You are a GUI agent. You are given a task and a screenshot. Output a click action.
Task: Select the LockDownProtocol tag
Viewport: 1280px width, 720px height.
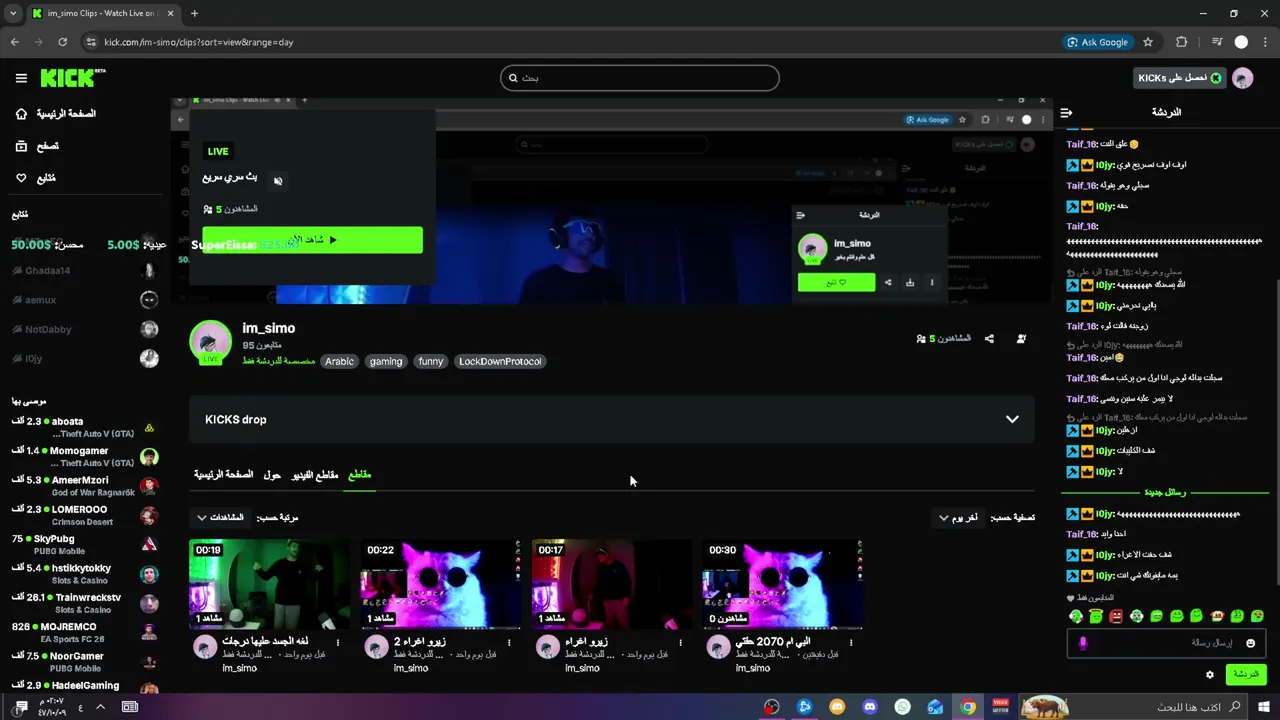(500, 362)
